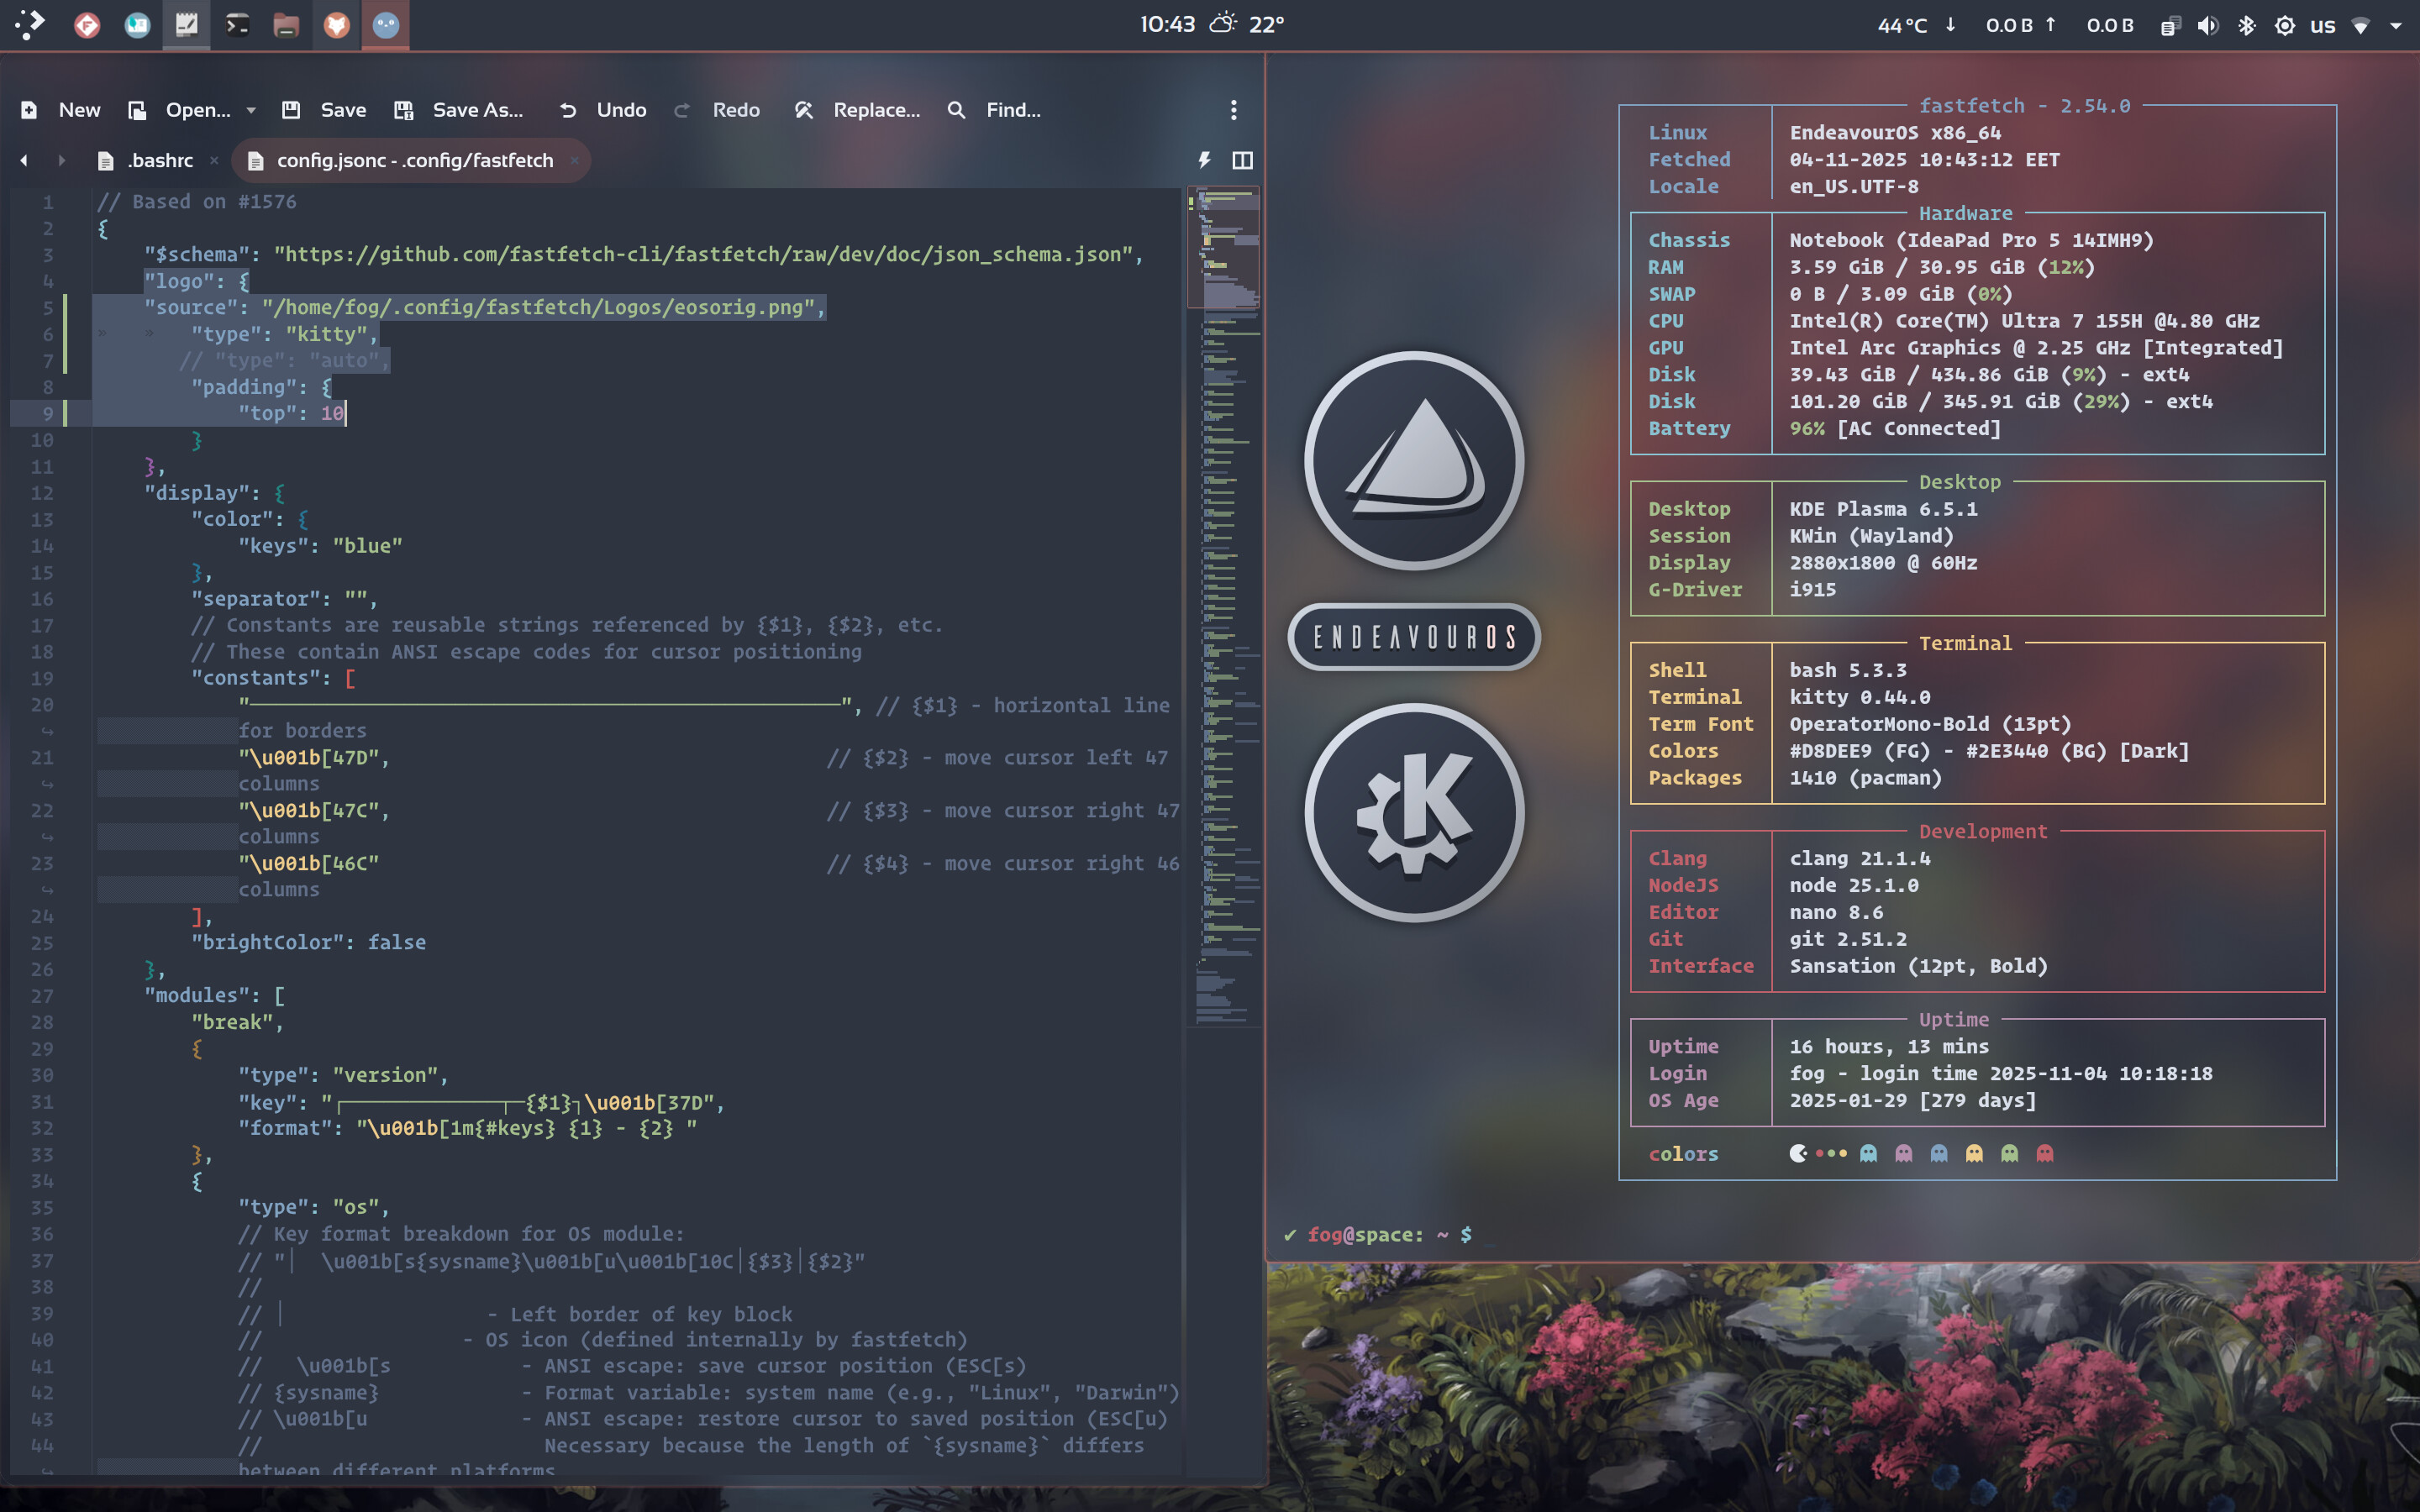This screenshot has width=2420, height=1512.
Task: Click the Quick Open lightning icon
Action: [x=1204, y=160]
